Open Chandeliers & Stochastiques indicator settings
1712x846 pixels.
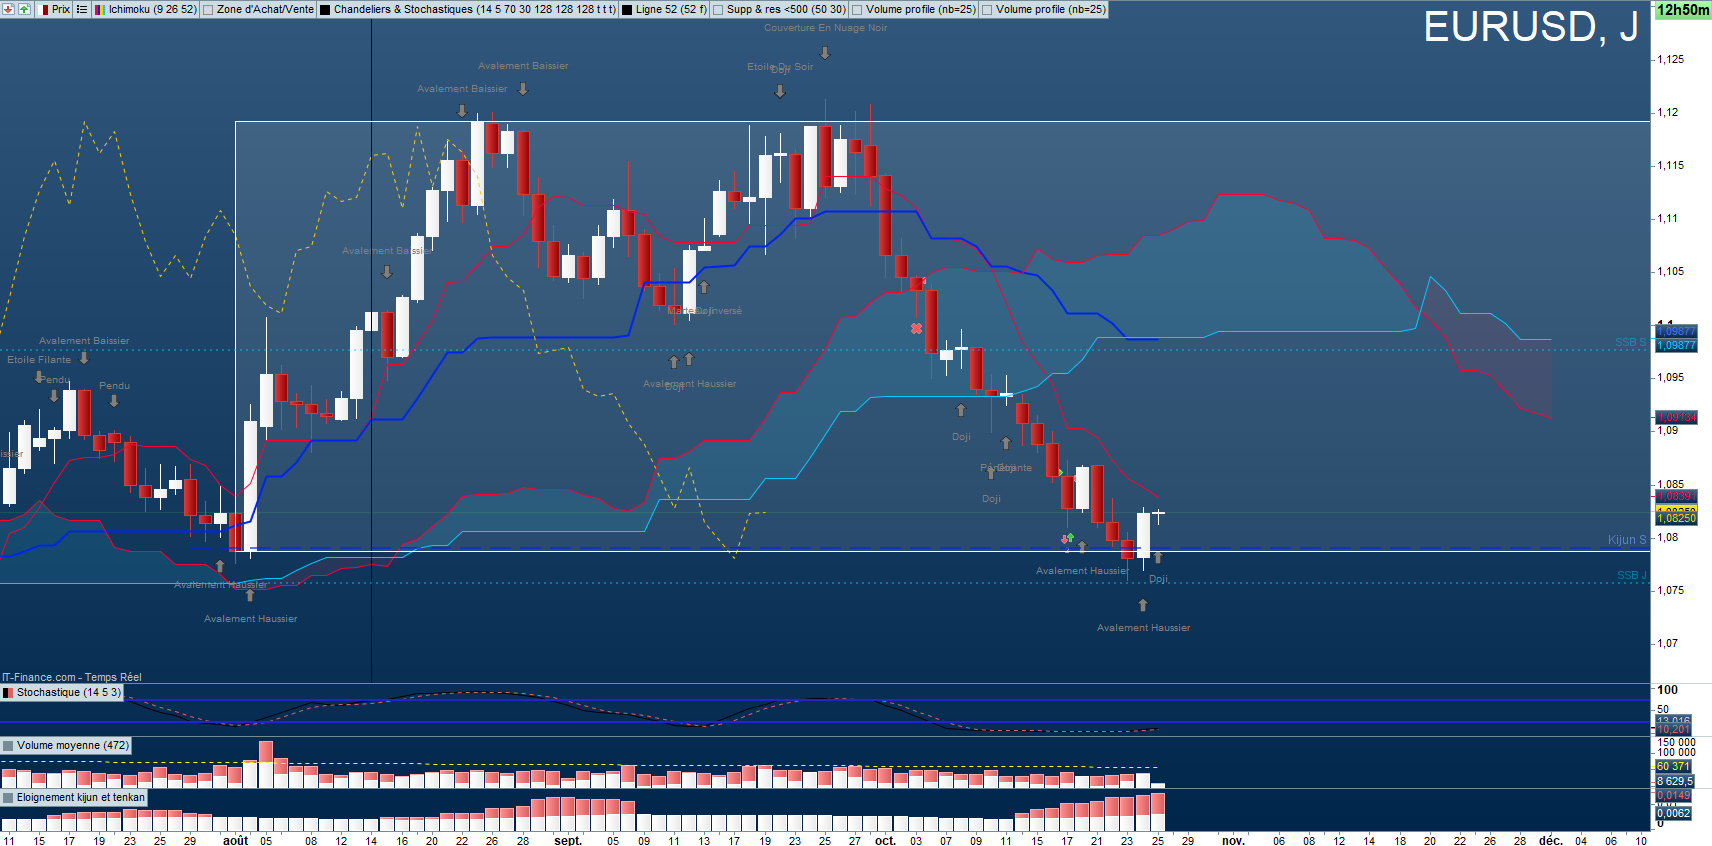click(x=475, y=9)
